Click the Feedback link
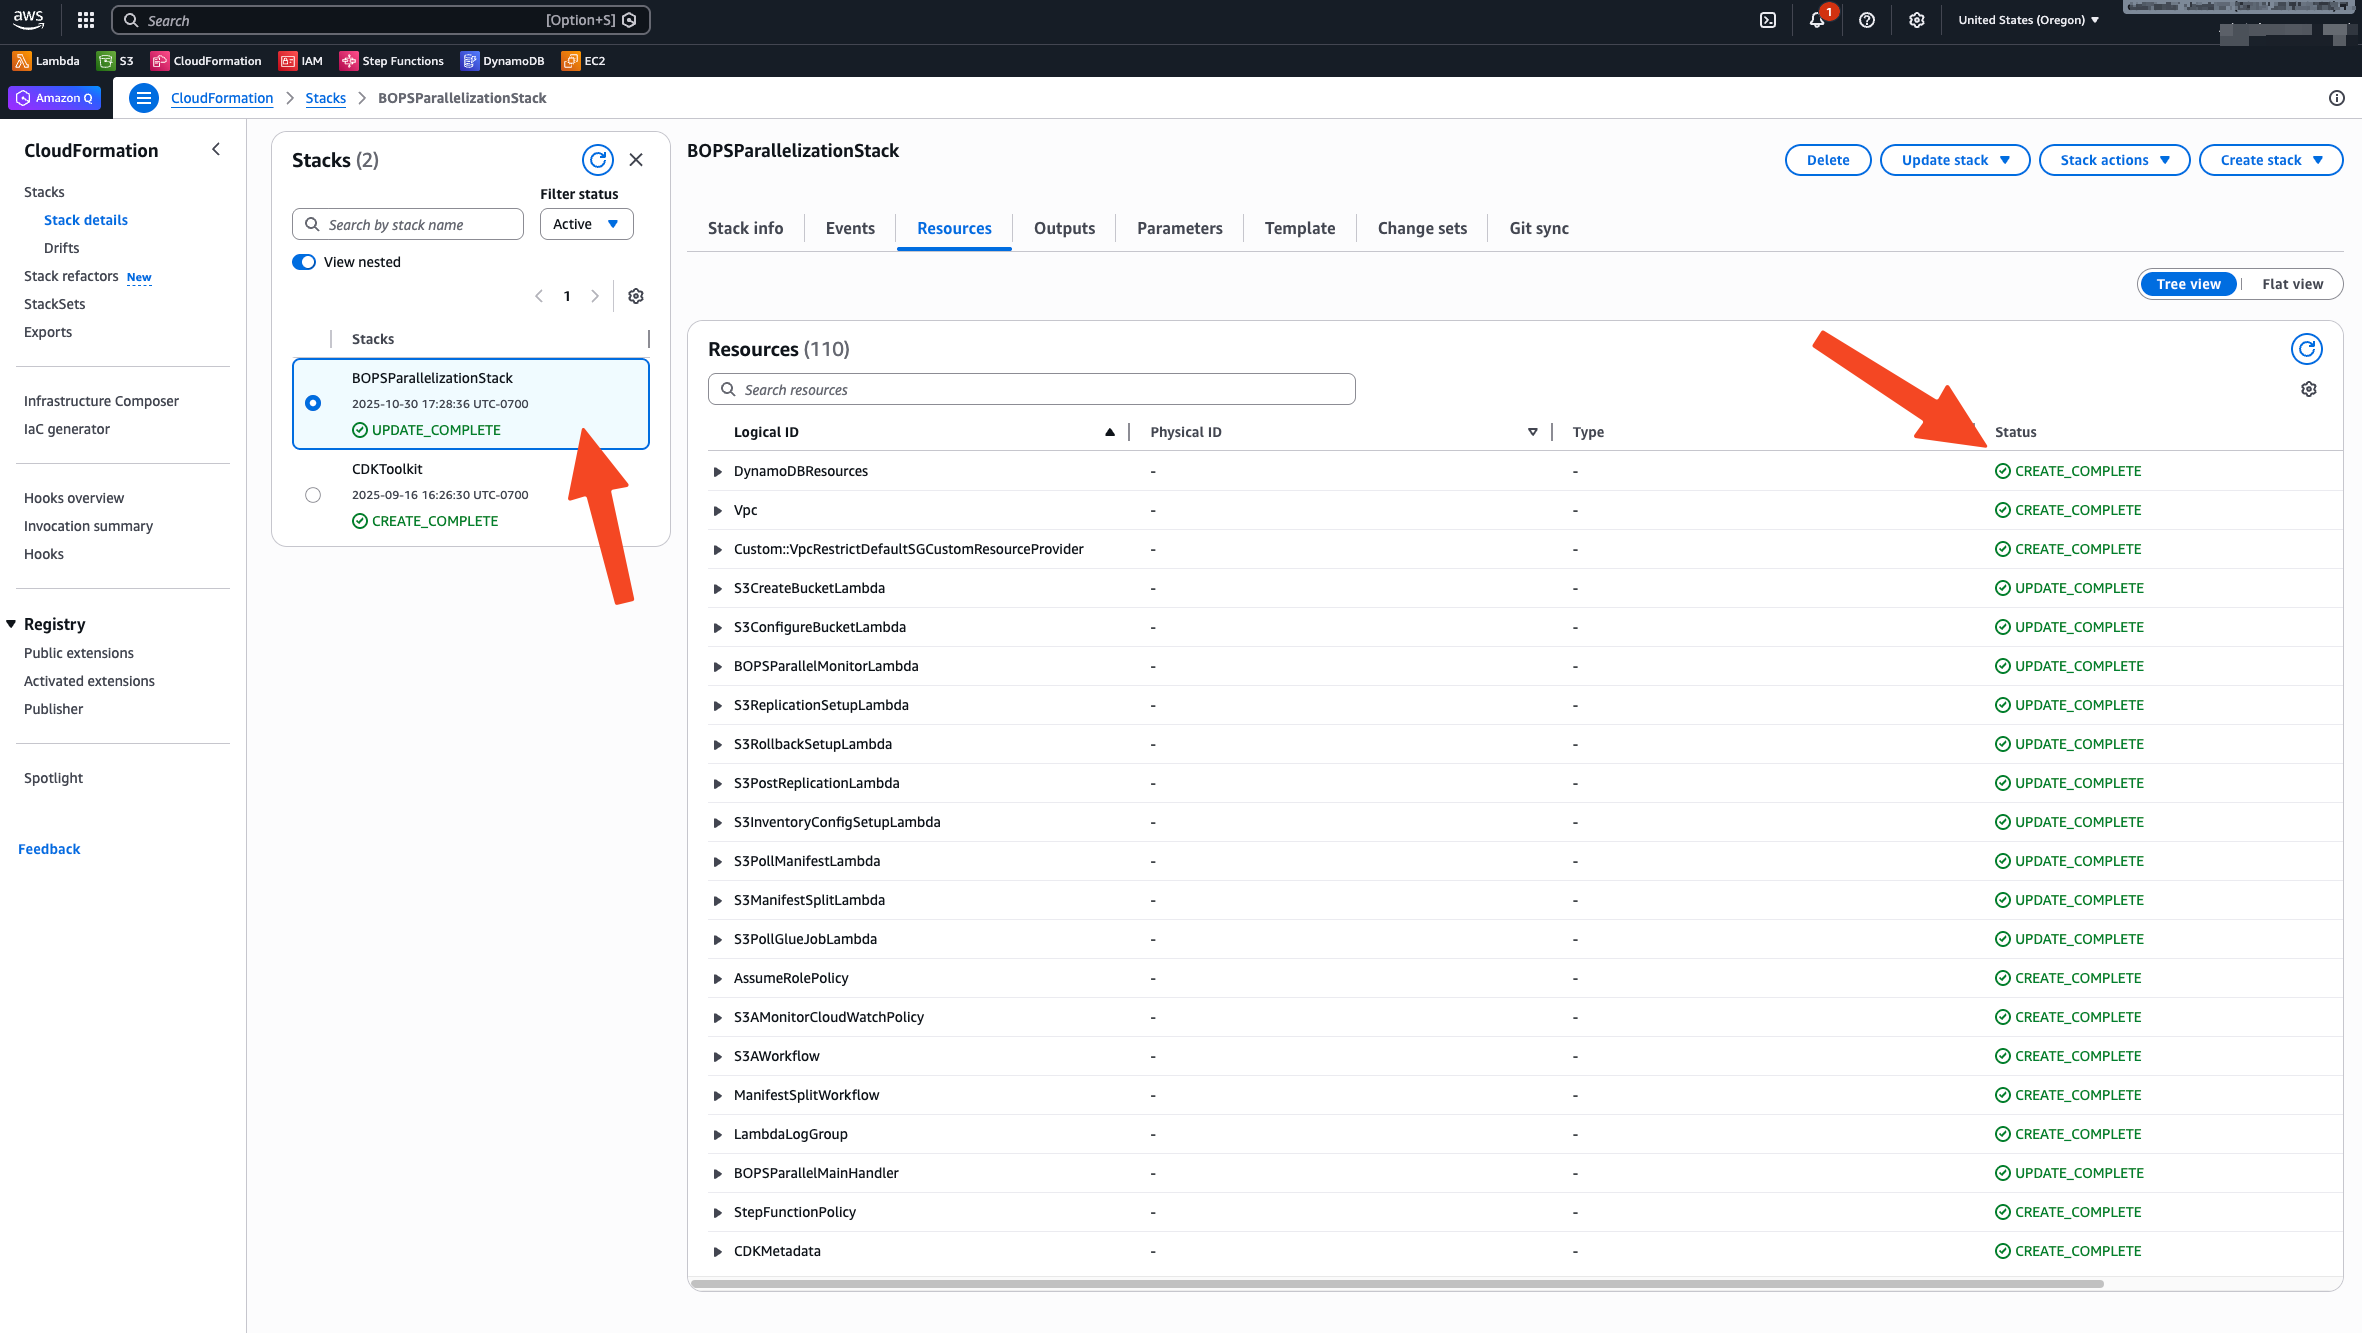Image resolution: width=2362 pixels, height=1333 pixels. click(x=49, y=849)
